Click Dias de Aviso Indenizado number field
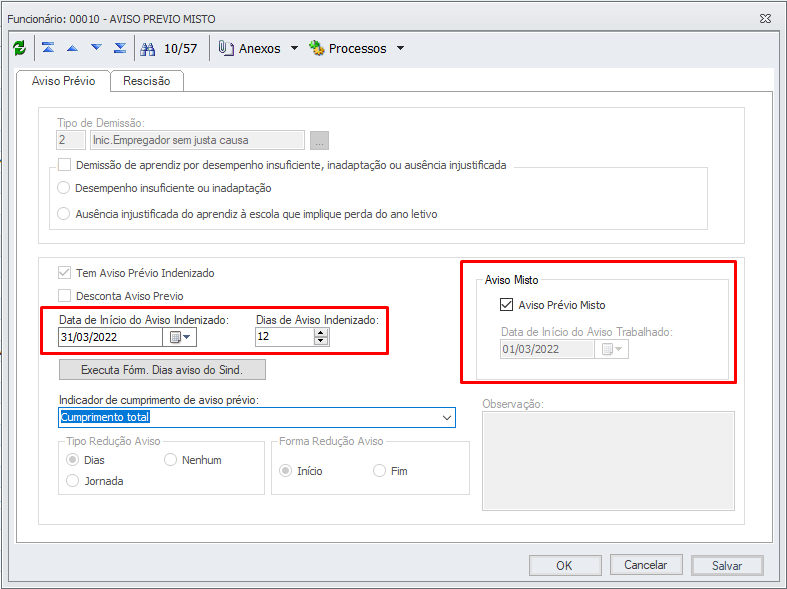This screenshot has width=787, height=589. point(285,337)
